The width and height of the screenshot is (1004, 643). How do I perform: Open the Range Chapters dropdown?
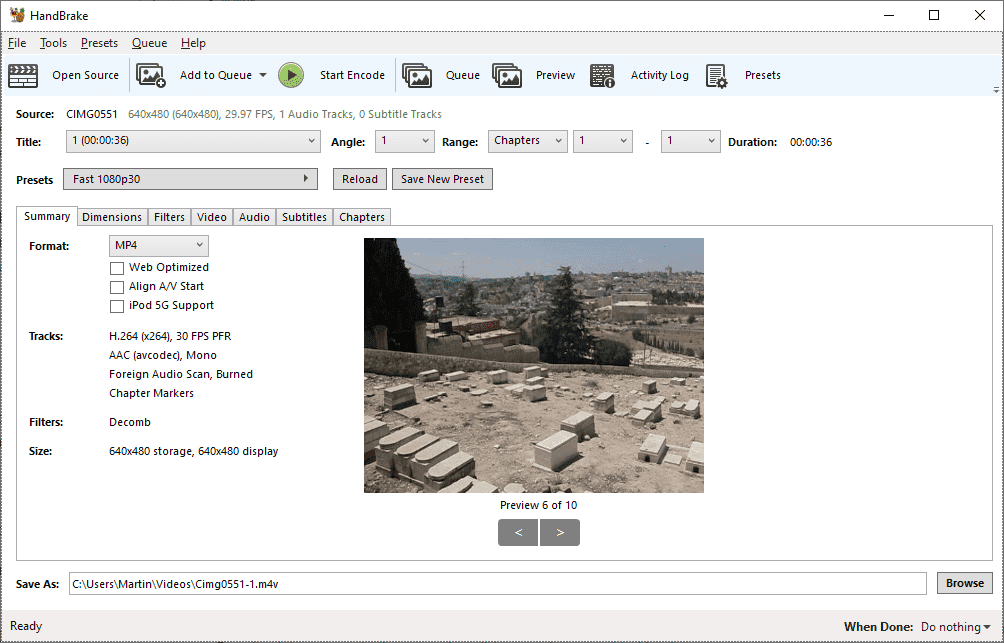coord(528,141)
